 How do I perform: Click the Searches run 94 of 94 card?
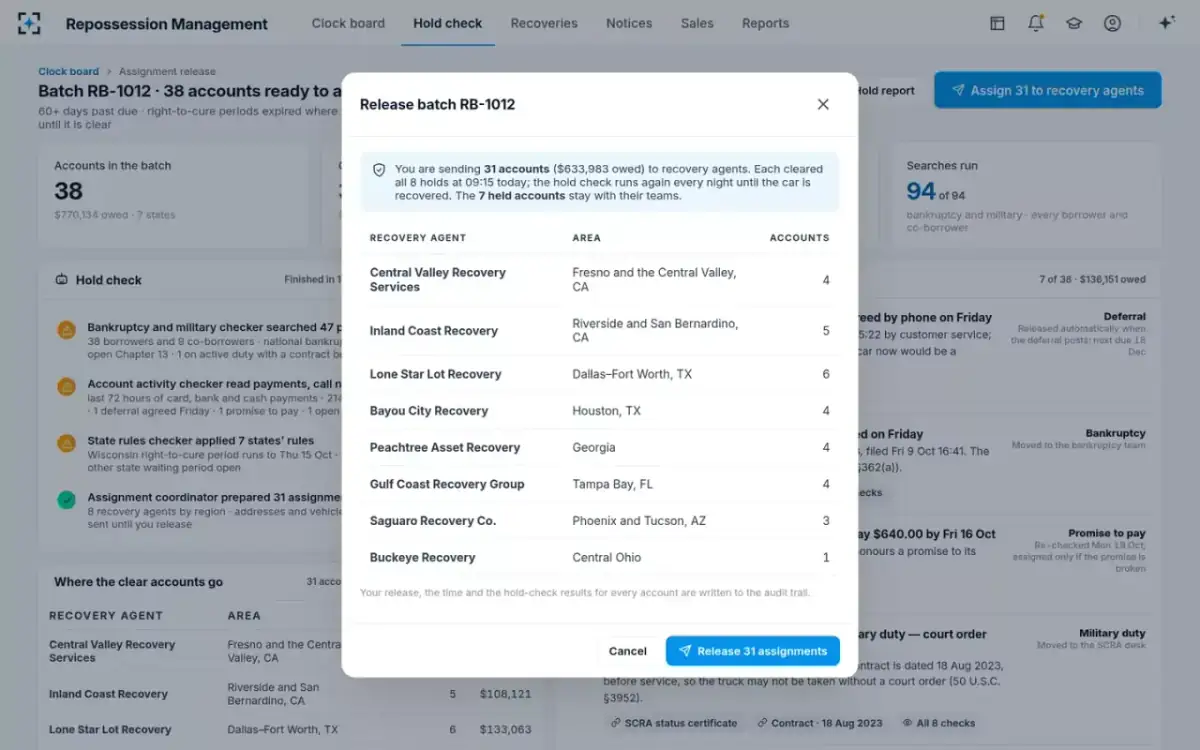coord(1027,196)
